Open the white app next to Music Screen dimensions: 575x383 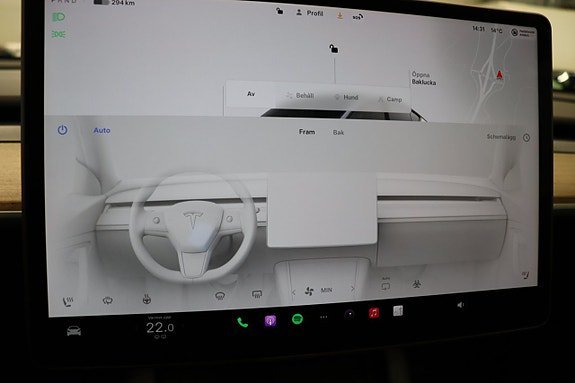(x=398, y=311)
